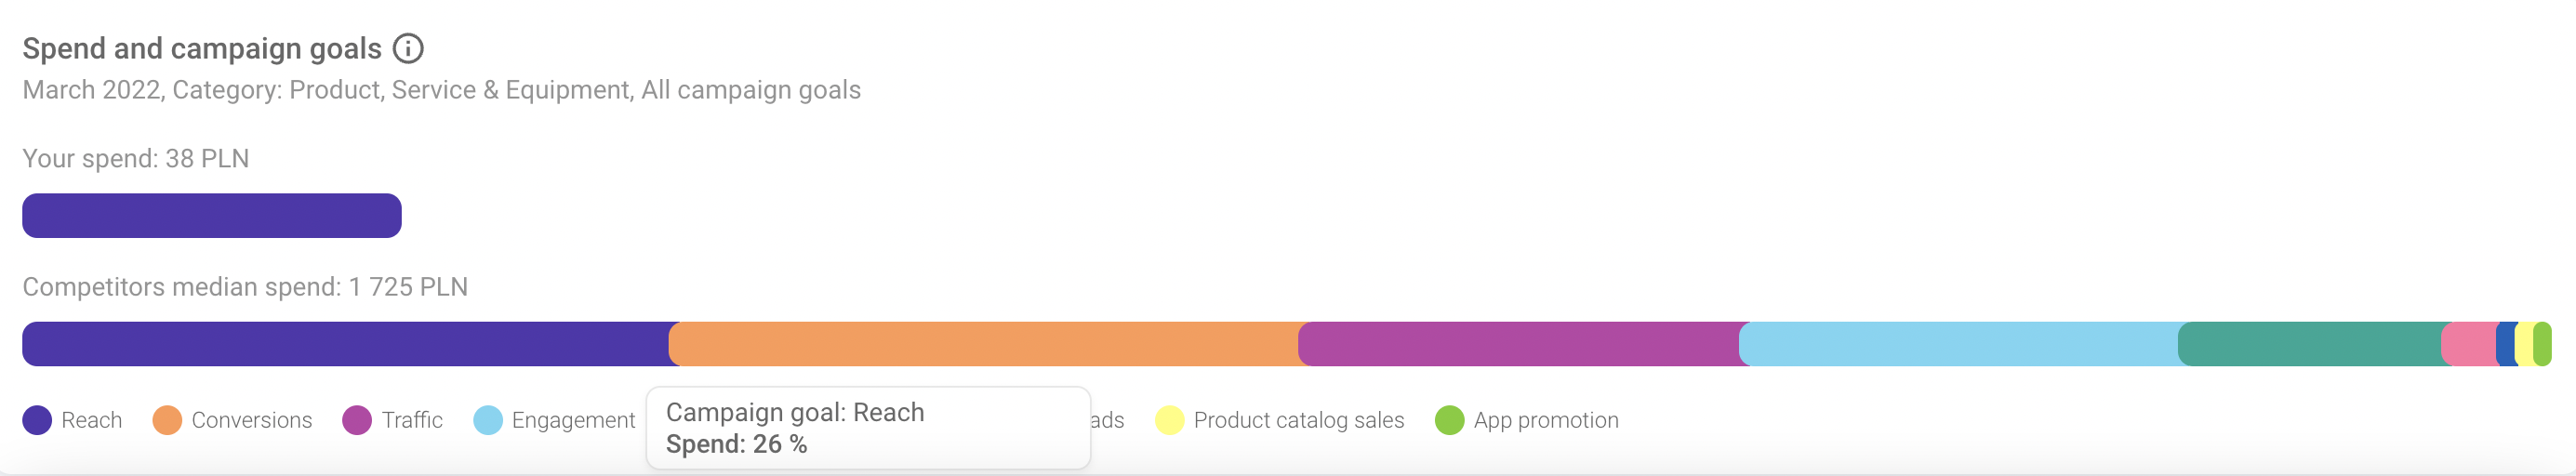Screen dimensions: 2576x476
Task: Click the orange Conversions legend dot
Action: point(167,420)
